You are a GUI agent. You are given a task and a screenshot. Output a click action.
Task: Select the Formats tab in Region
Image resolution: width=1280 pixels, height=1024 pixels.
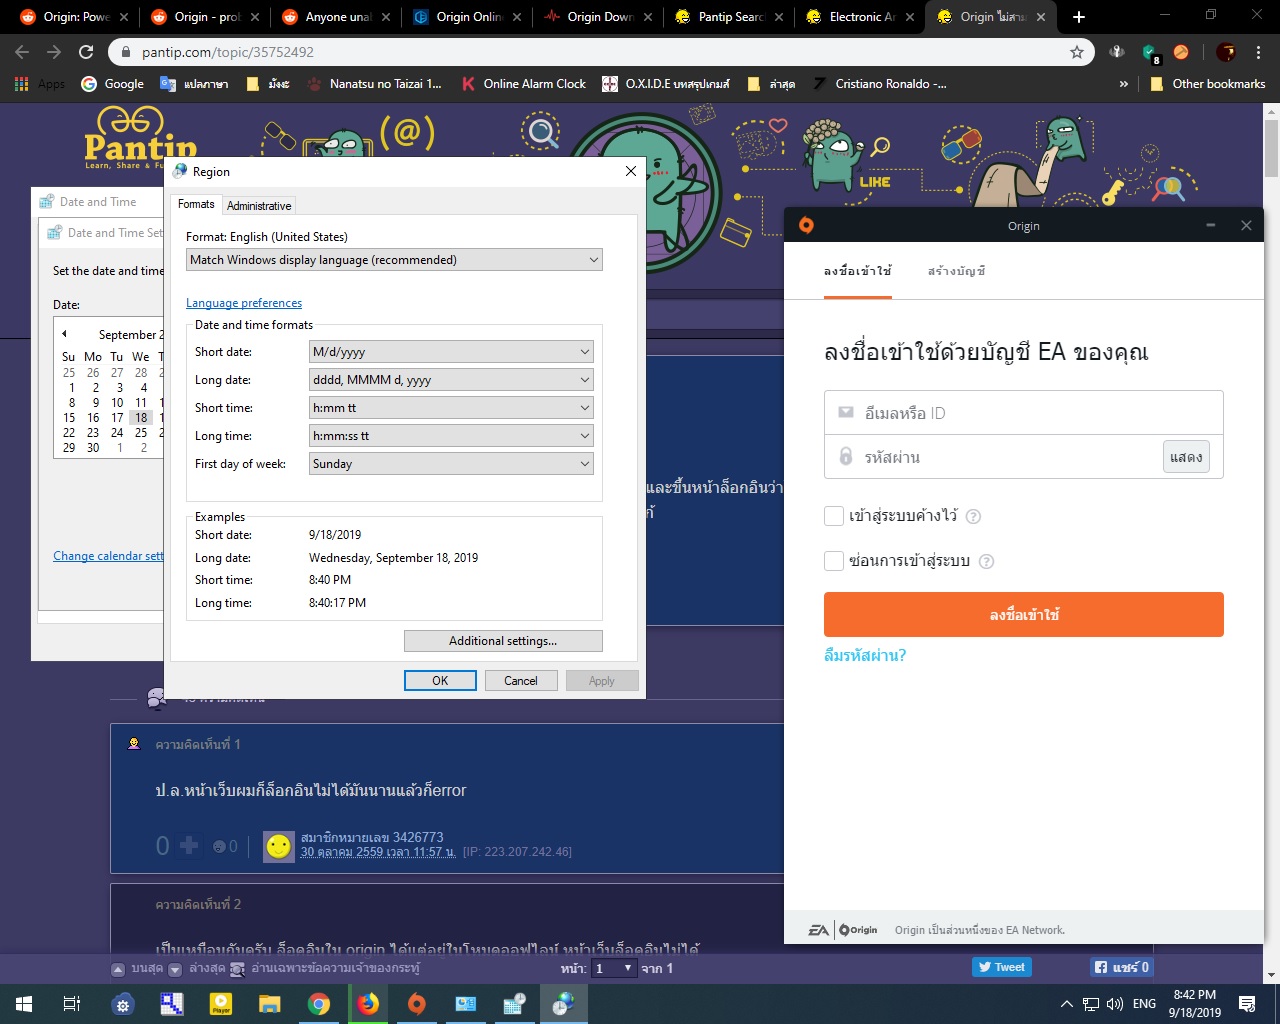click(196, 204)
